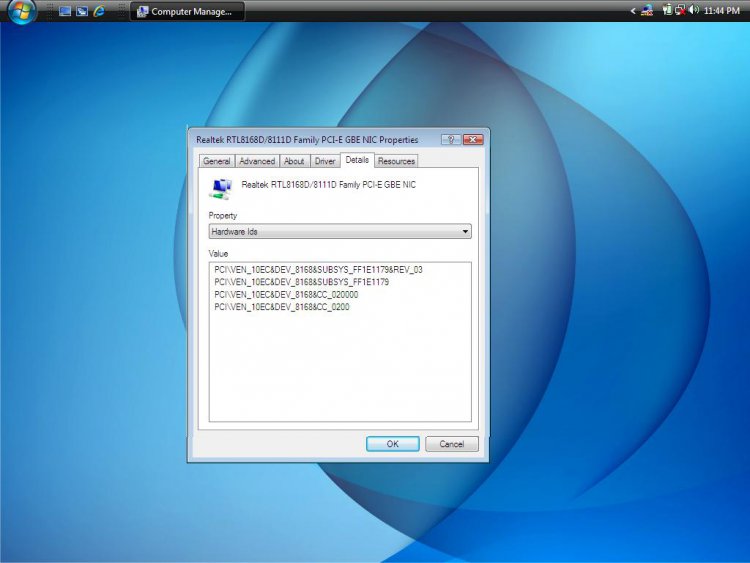Image resolution: width=750 pixels, height=563 pixels.
Task: Close the Realtek NIC Properties dialog
Action: point(473,139)
